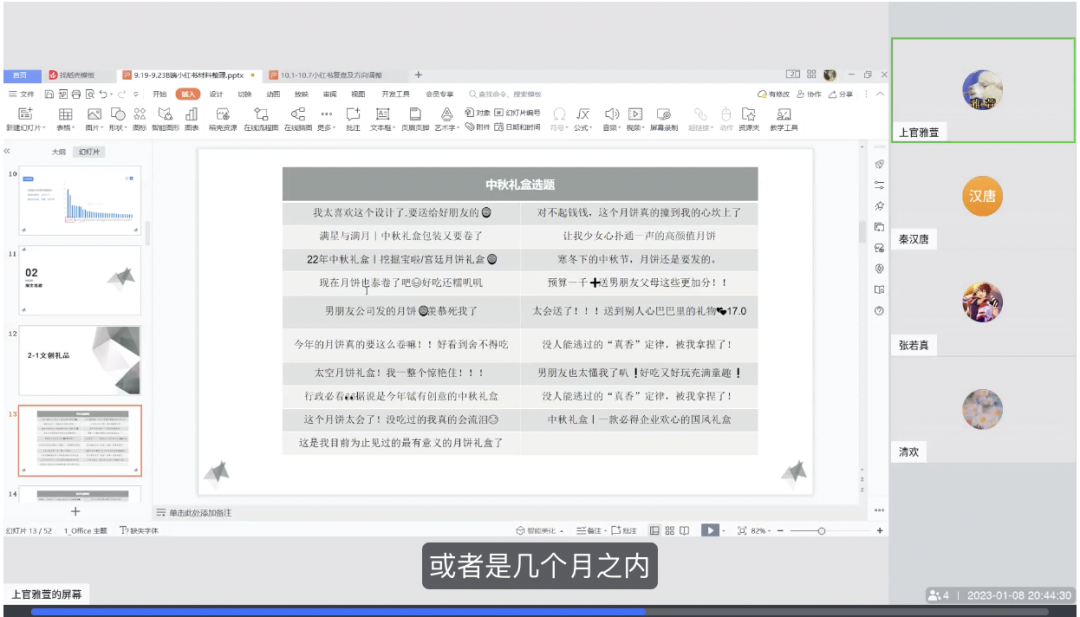
Task: Click the 有修改 cloud status button
Action: (x=773, y=94)
